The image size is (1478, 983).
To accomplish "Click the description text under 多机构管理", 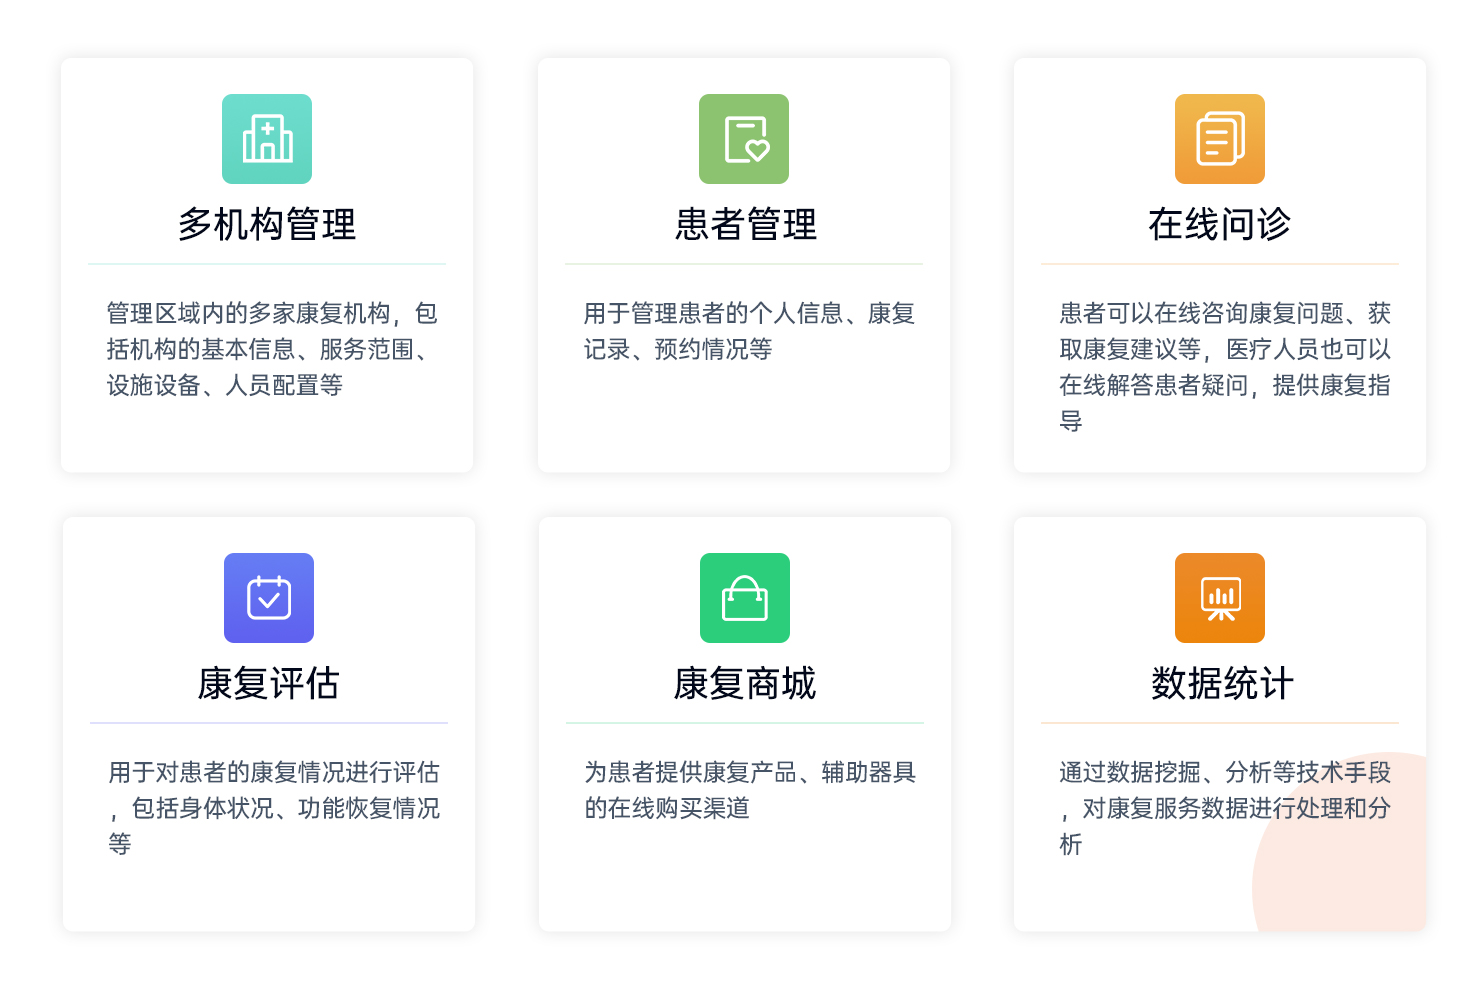I will 272,349.
